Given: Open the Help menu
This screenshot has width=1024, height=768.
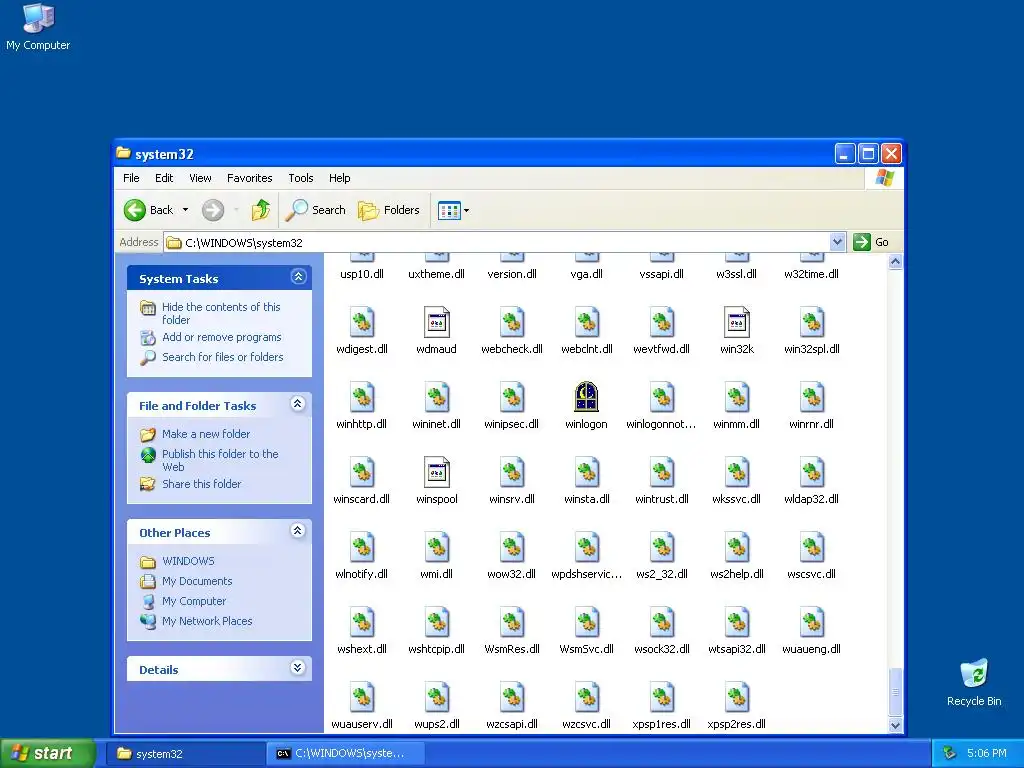Looking at the screenshot, I should point(339,178).
